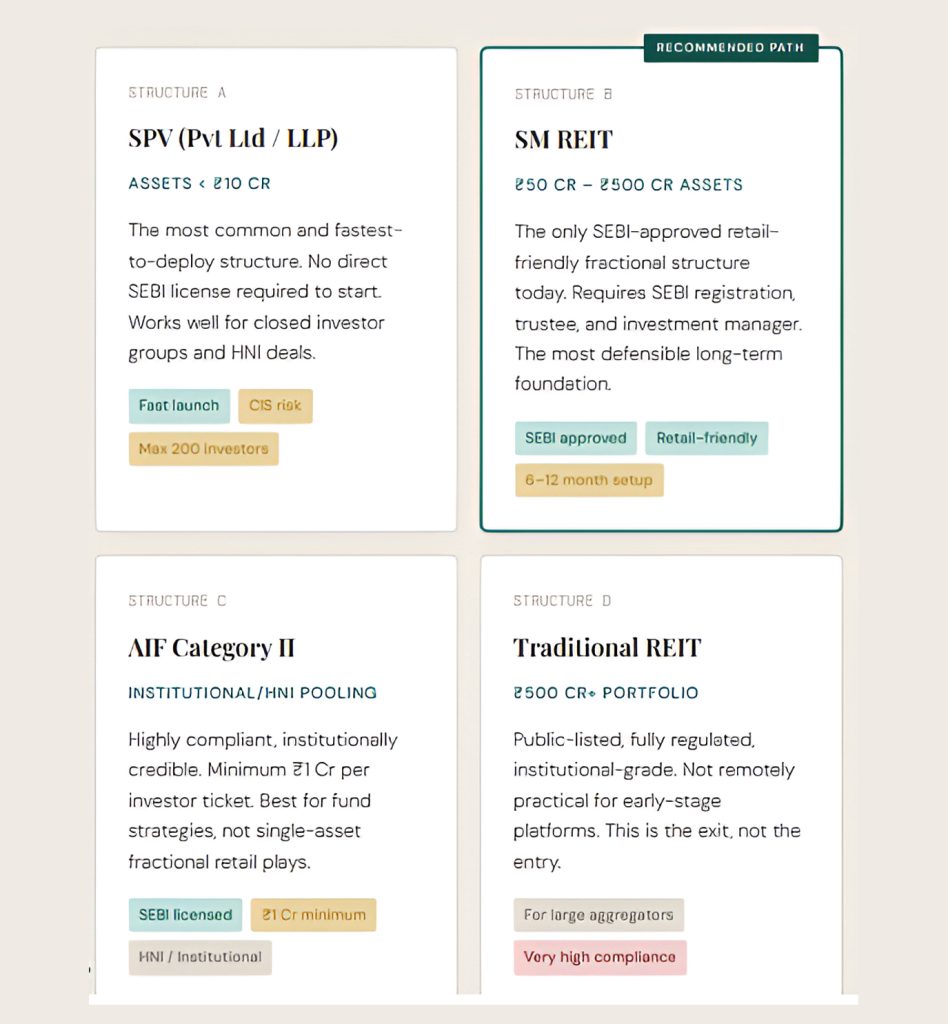The width and height of the screenshot is (948, 1024).
Task: Click the ₹500 Cr+ Portfolio subtitle
Action: [606, 692]
